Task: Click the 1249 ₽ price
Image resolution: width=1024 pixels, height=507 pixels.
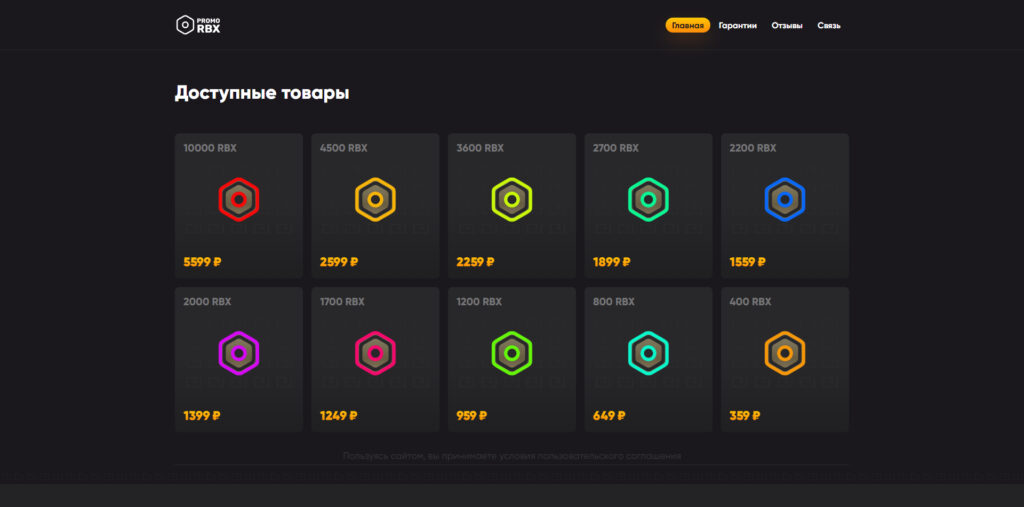Action: 339,416
